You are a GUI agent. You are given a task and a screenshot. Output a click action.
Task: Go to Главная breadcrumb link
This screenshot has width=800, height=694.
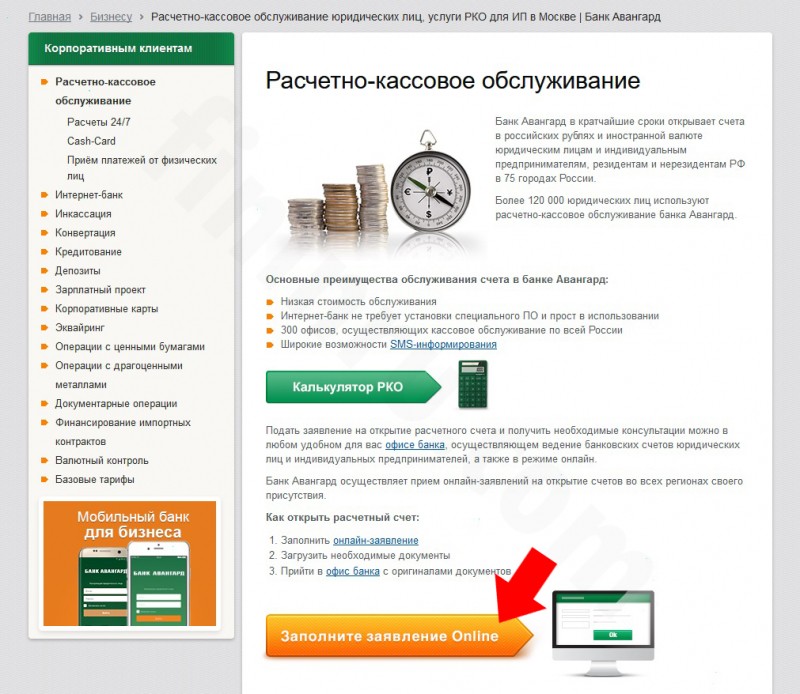49,17
